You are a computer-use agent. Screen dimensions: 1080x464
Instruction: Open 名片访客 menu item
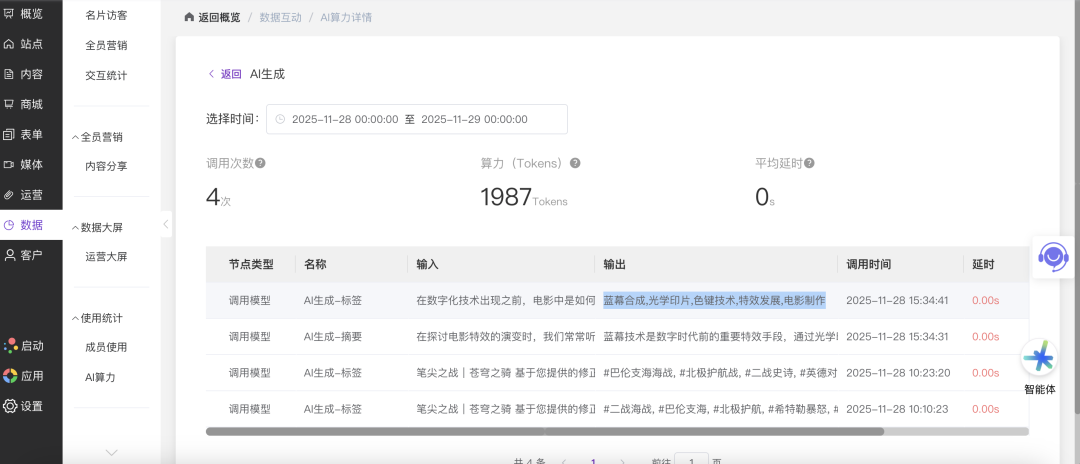point(106,15)
